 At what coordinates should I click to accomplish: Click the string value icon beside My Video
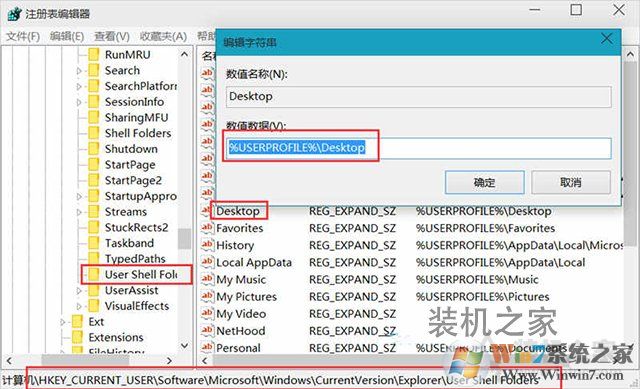tap(207, 313)
